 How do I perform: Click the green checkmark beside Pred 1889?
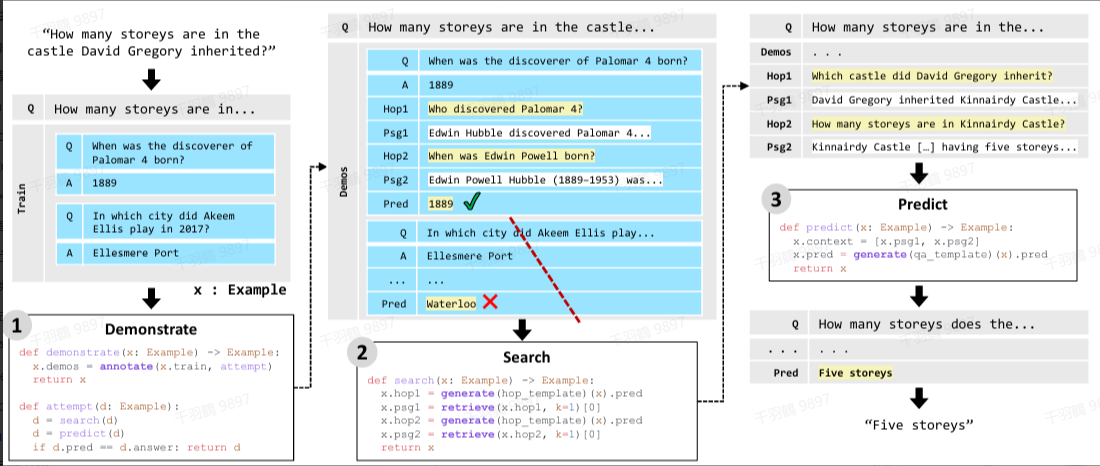(471, 204)
